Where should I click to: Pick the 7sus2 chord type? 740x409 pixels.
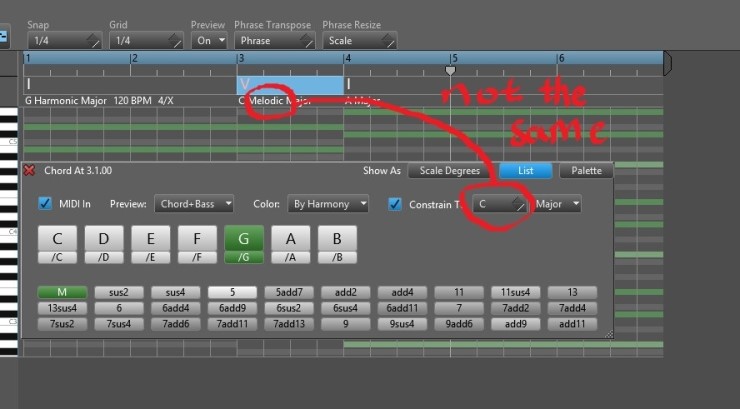pyautogui.click(x=62, y=324)
